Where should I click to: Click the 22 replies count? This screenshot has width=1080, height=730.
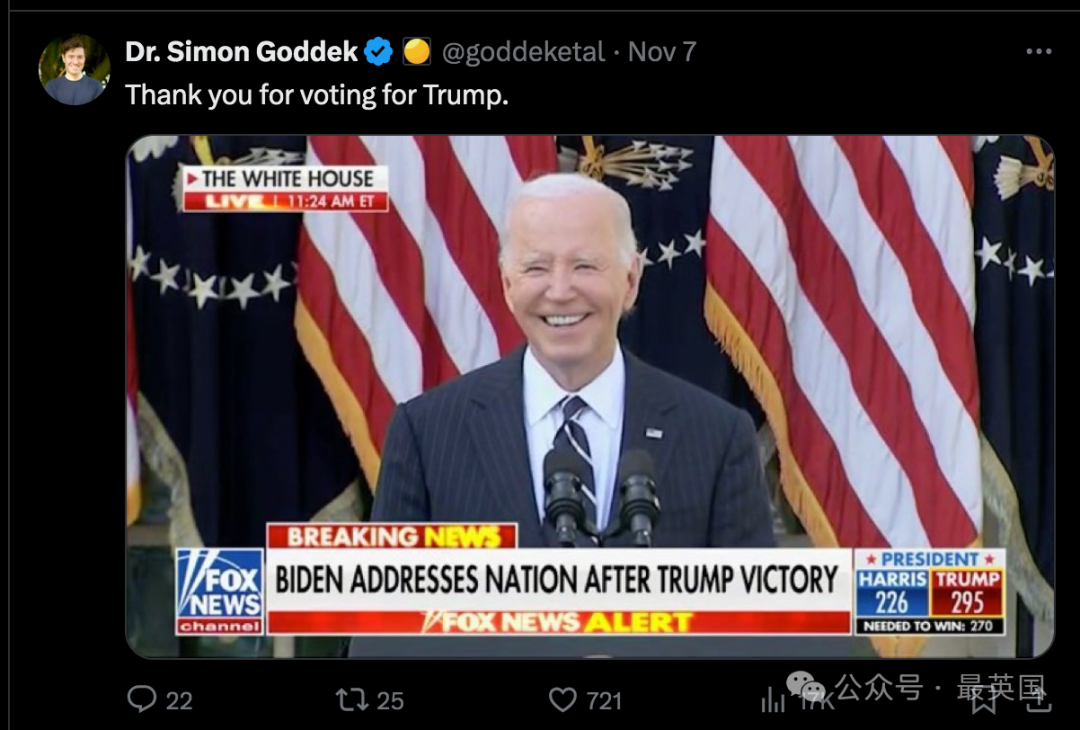(x=179, y=701)
